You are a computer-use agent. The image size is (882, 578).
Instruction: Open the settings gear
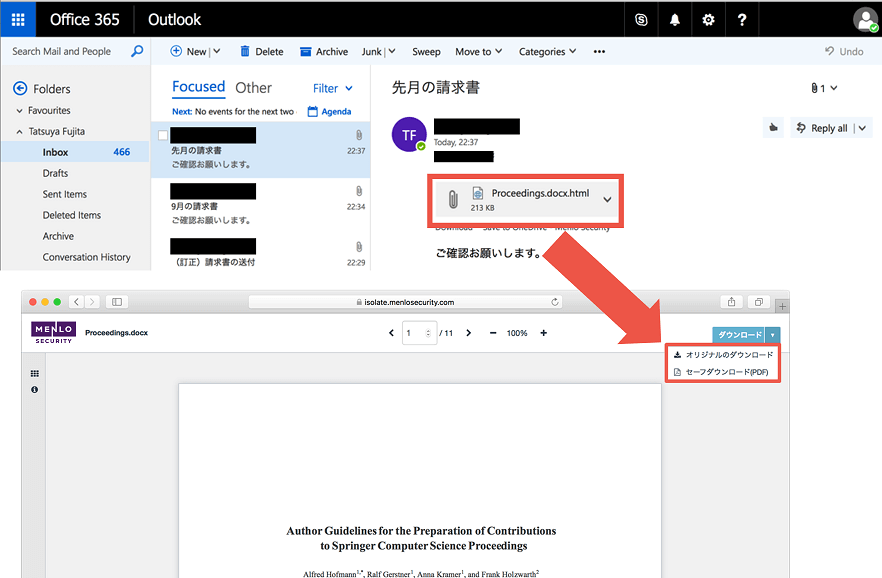pos(708,20)
